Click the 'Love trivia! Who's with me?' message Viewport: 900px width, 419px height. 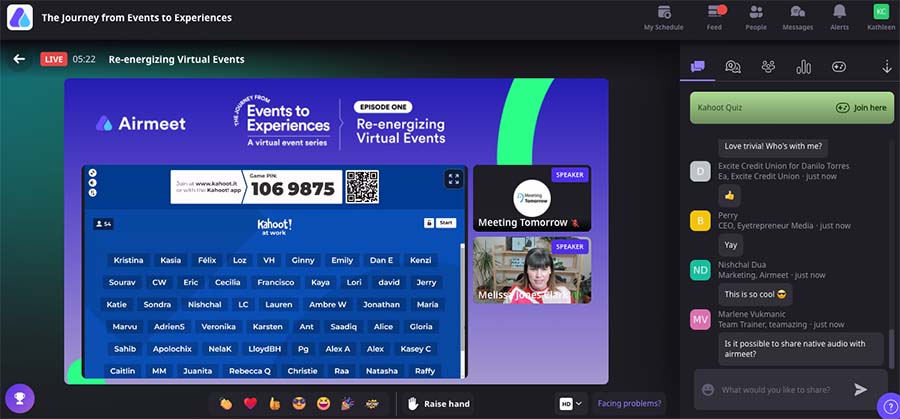coord(773,146)
